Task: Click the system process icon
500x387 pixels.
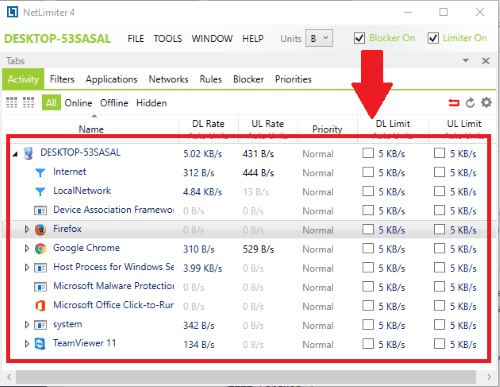Action: 40,325
